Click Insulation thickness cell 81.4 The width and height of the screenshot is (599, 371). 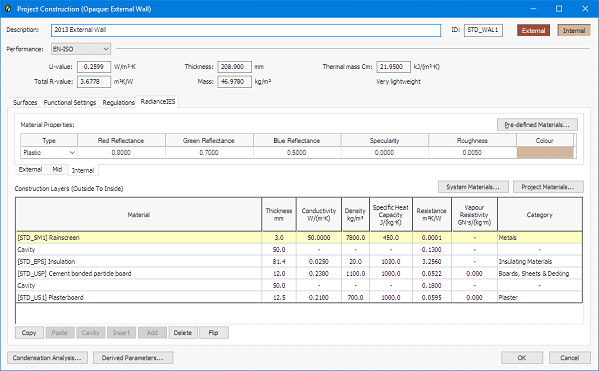279,262
